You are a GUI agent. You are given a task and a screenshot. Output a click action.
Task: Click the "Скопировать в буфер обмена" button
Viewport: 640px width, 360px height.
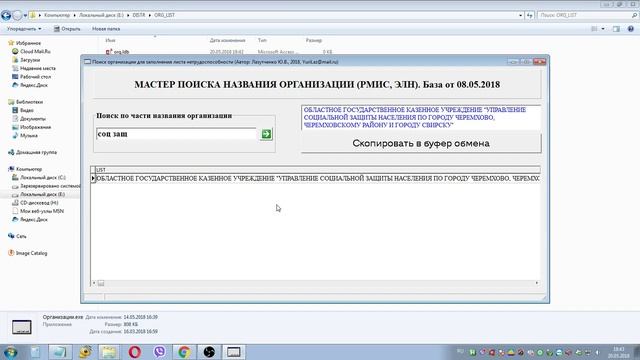[x=421, y=143]
